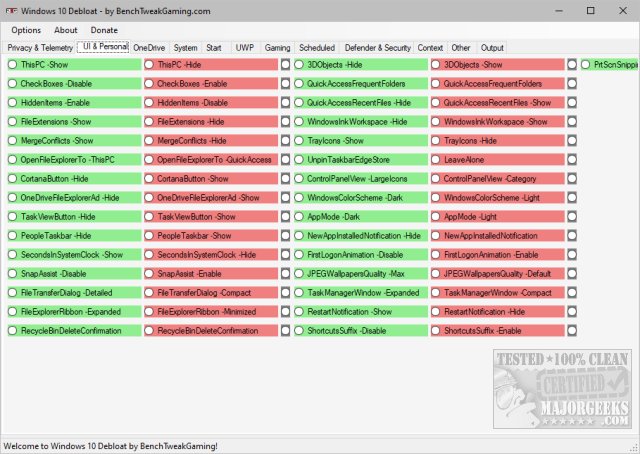Select HiddenItems -Enable radio button

[74, 102]
